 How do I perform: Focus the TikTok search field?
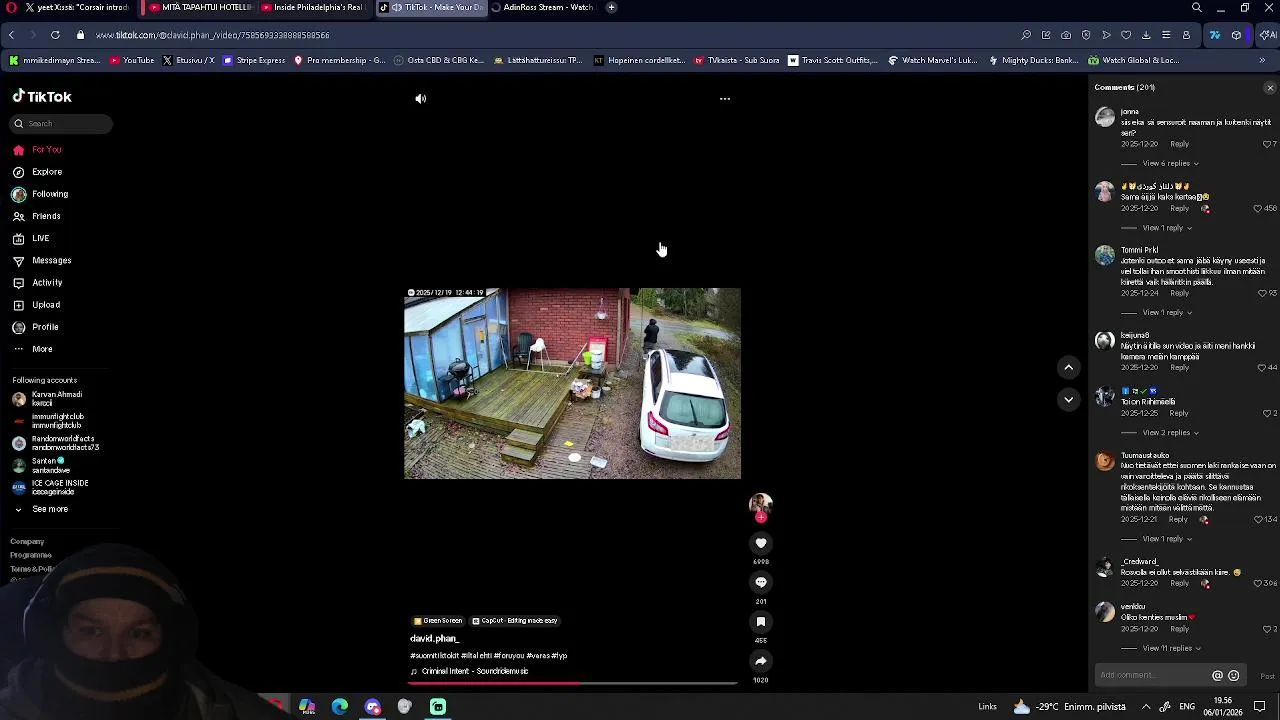[62, 123]
